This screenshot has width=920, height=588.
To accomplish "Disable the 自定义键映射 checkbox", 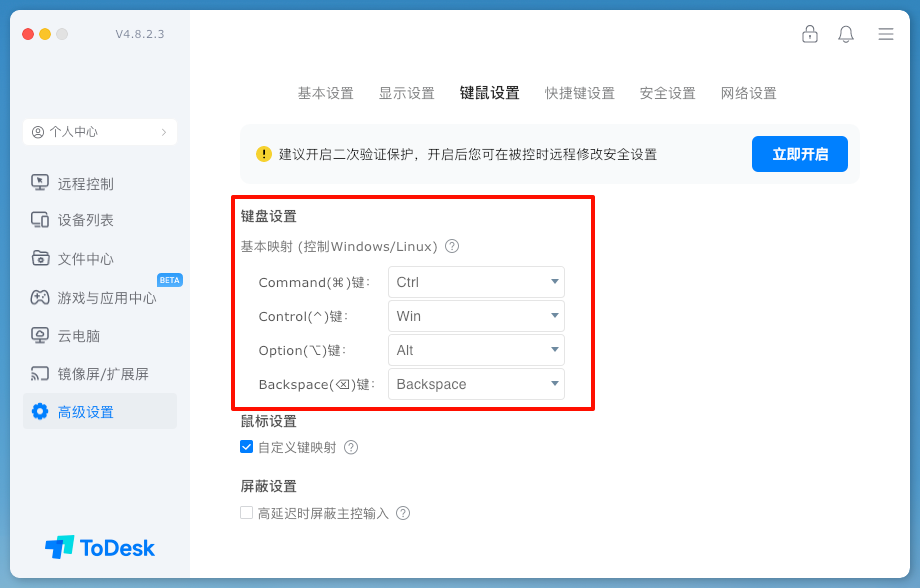I will [247, 447].
